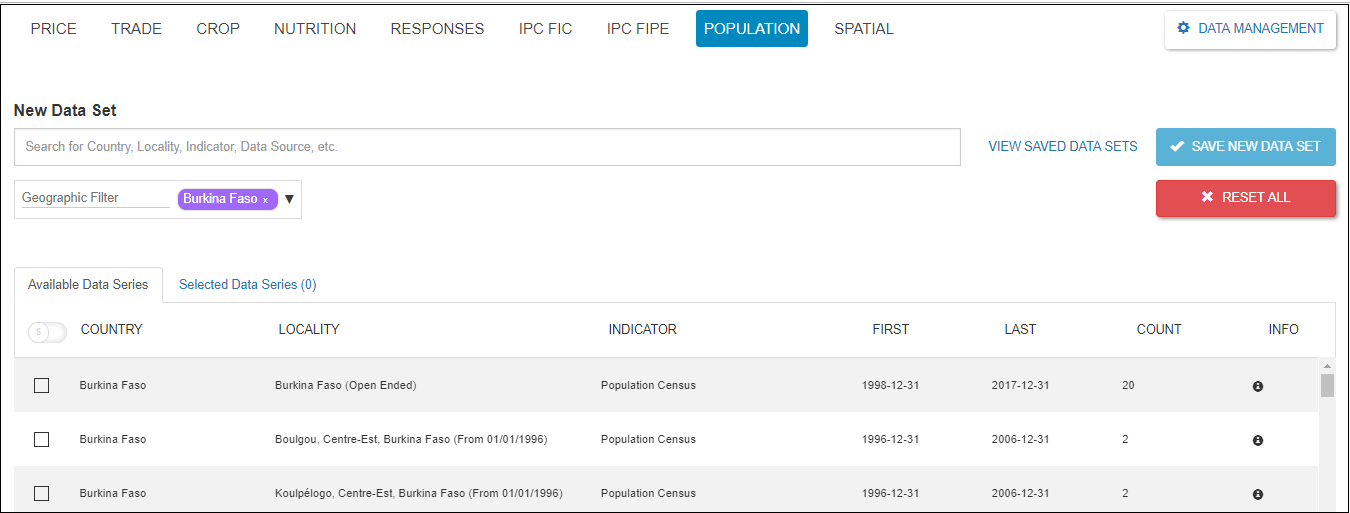Click info icon for Koulpélogo row
Screen dimensions: 1350x513
coord(1257,494)
